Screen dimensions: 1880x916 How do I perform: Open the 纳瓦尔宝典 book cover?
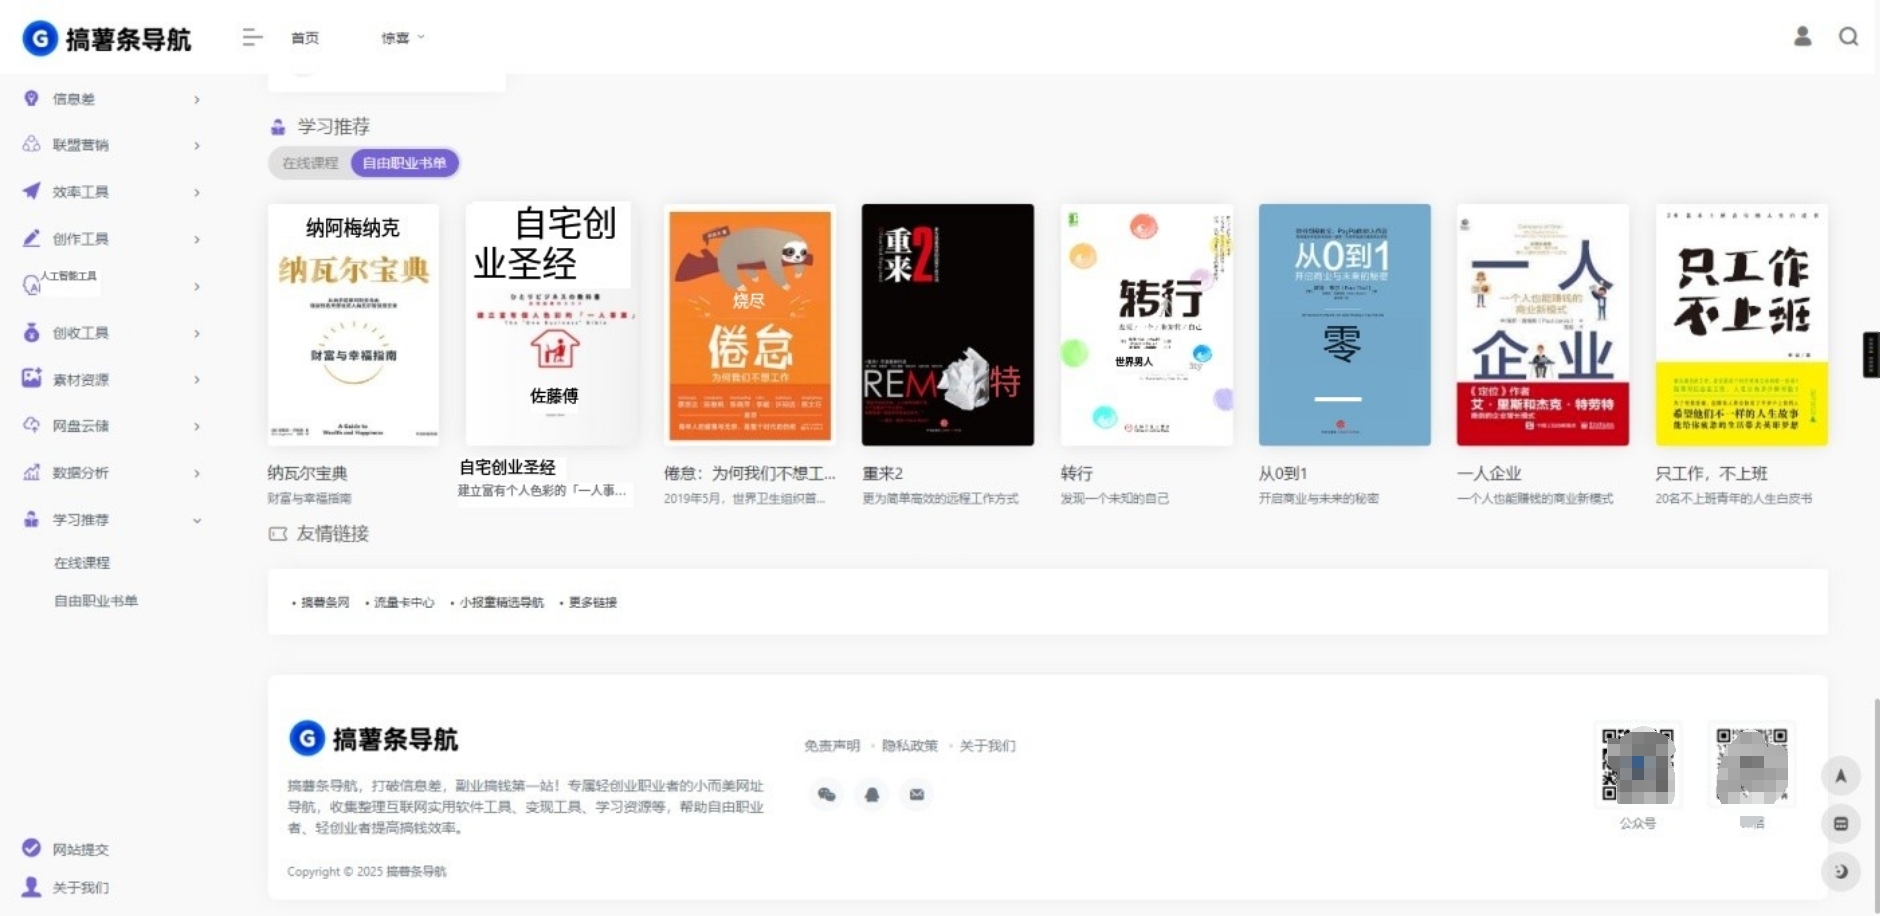(353, 325)
